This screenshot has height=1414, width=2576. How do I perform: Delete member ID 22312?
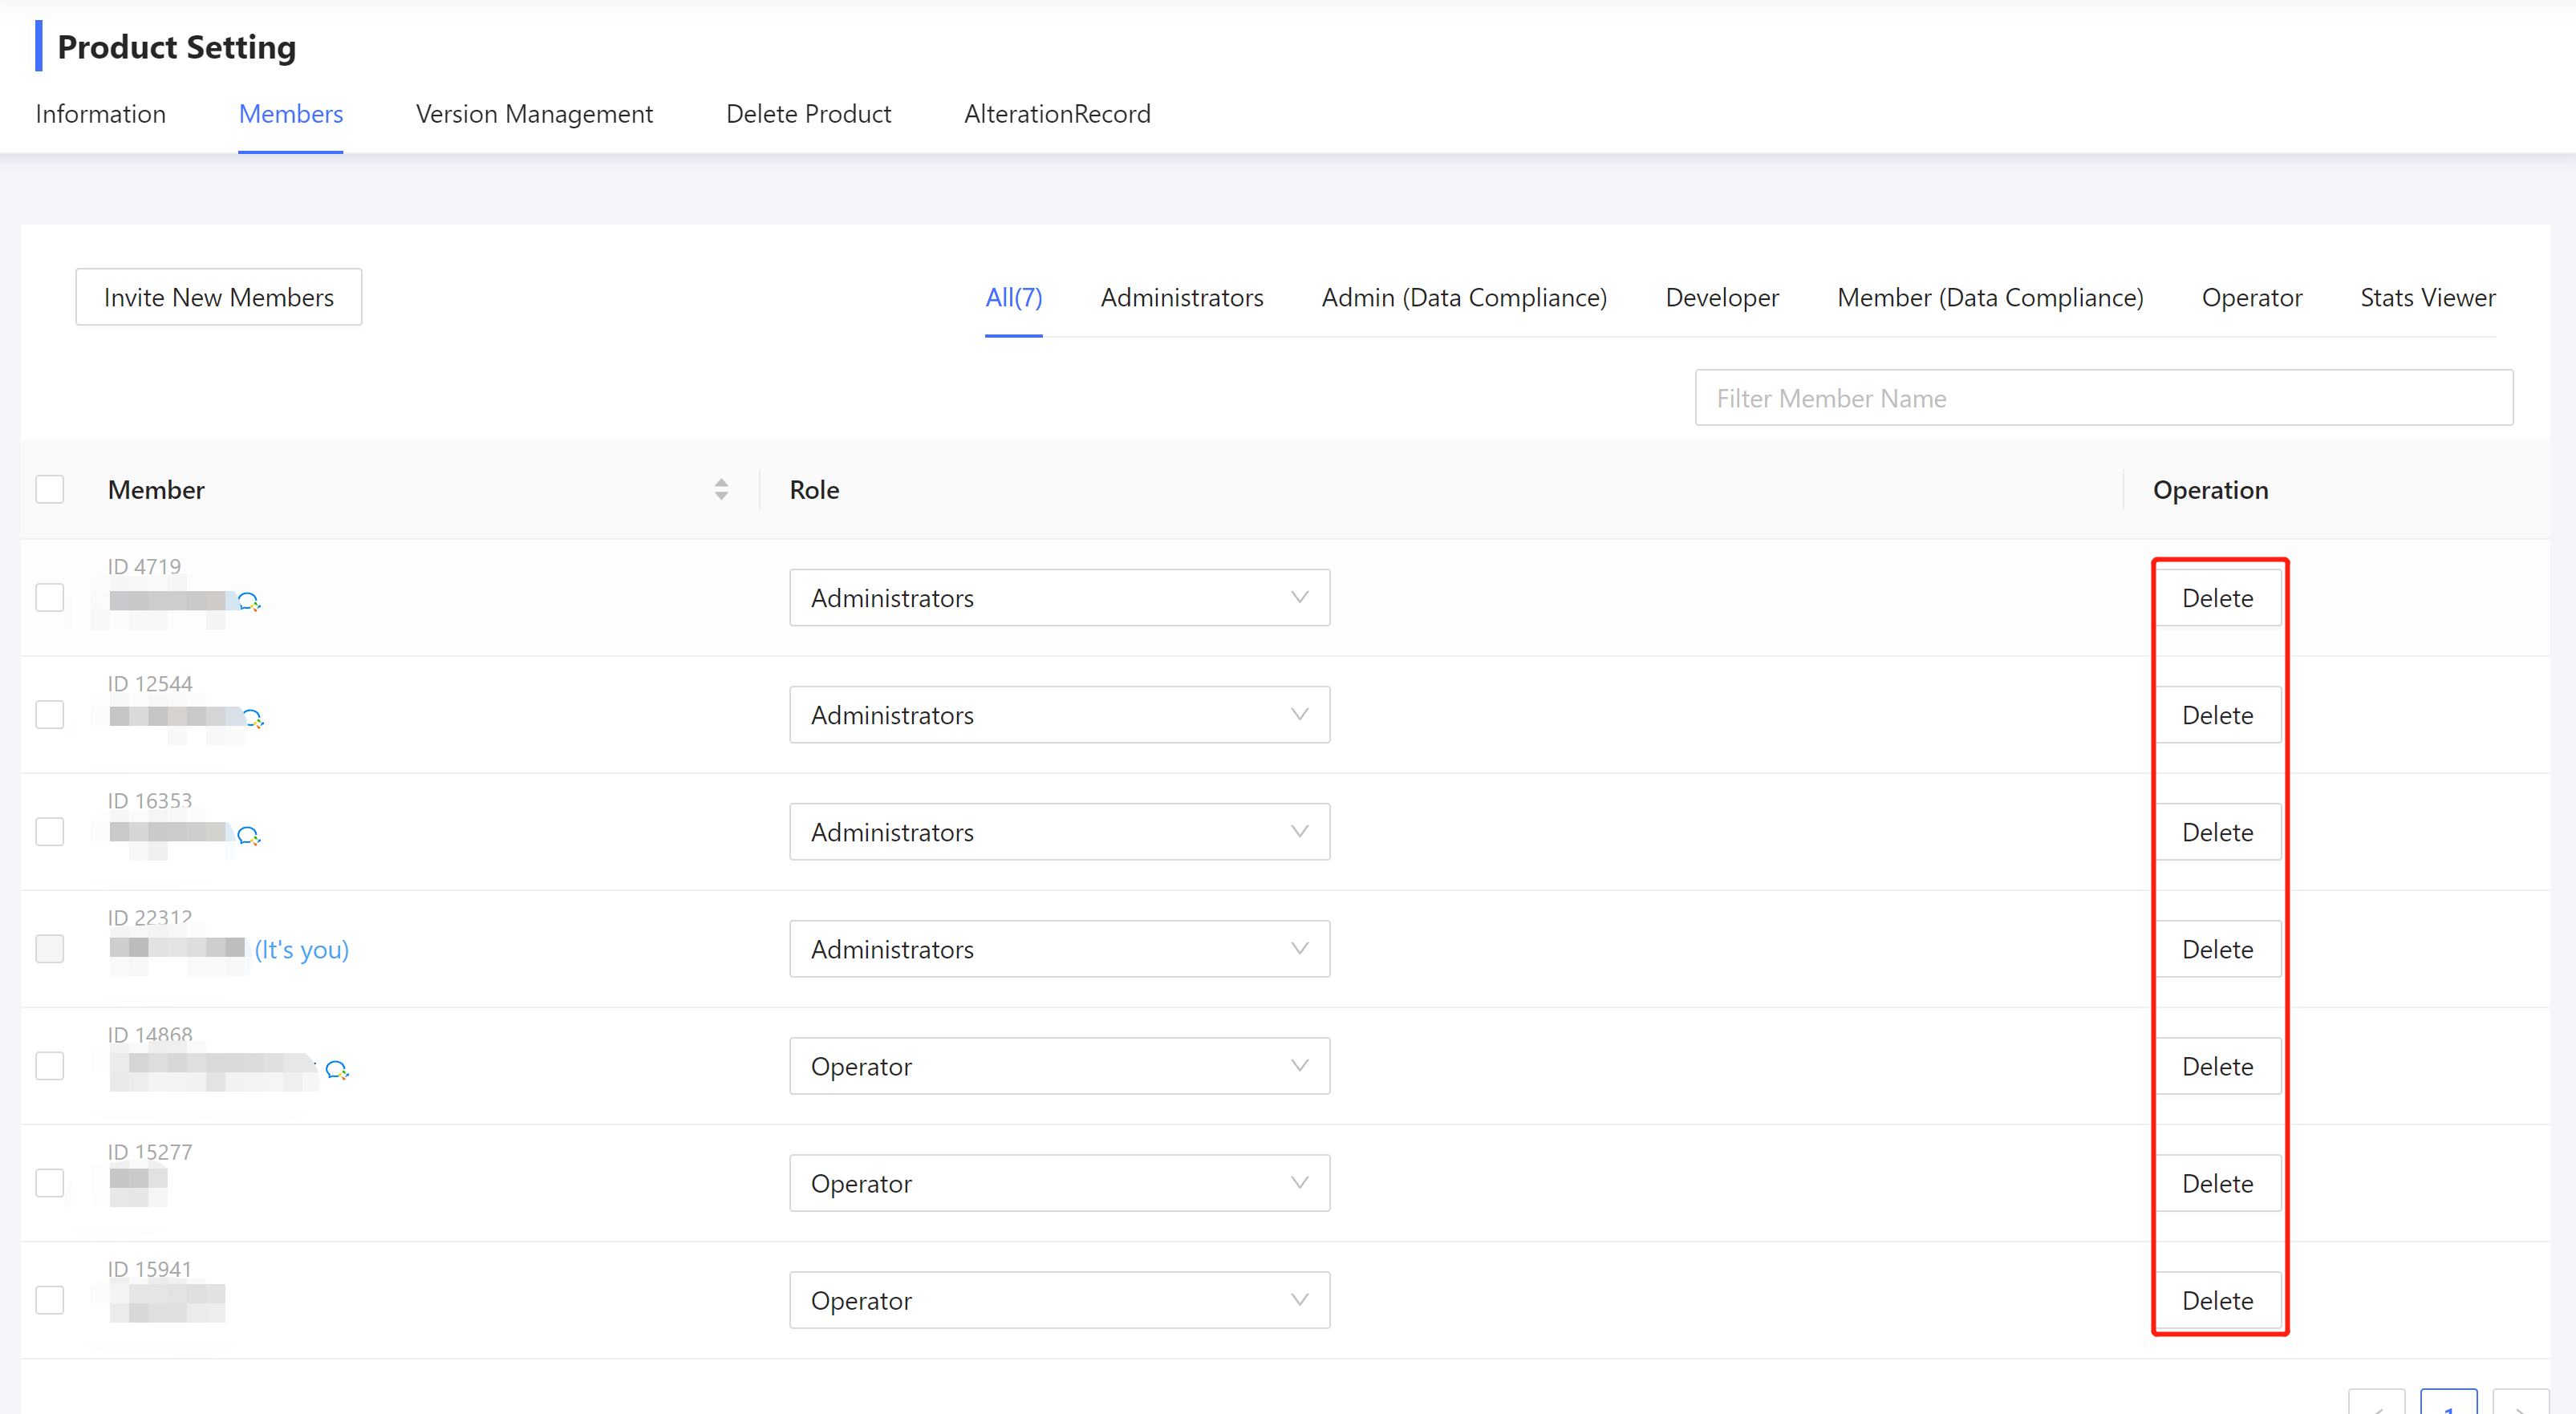click(2217, 949)
